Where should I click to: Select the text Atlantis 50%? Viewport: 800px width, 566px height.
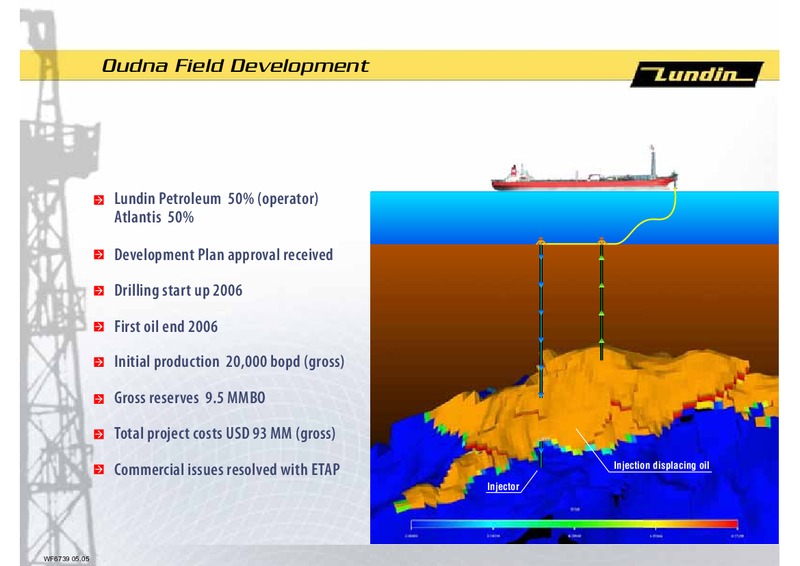[x=154, y=217]
